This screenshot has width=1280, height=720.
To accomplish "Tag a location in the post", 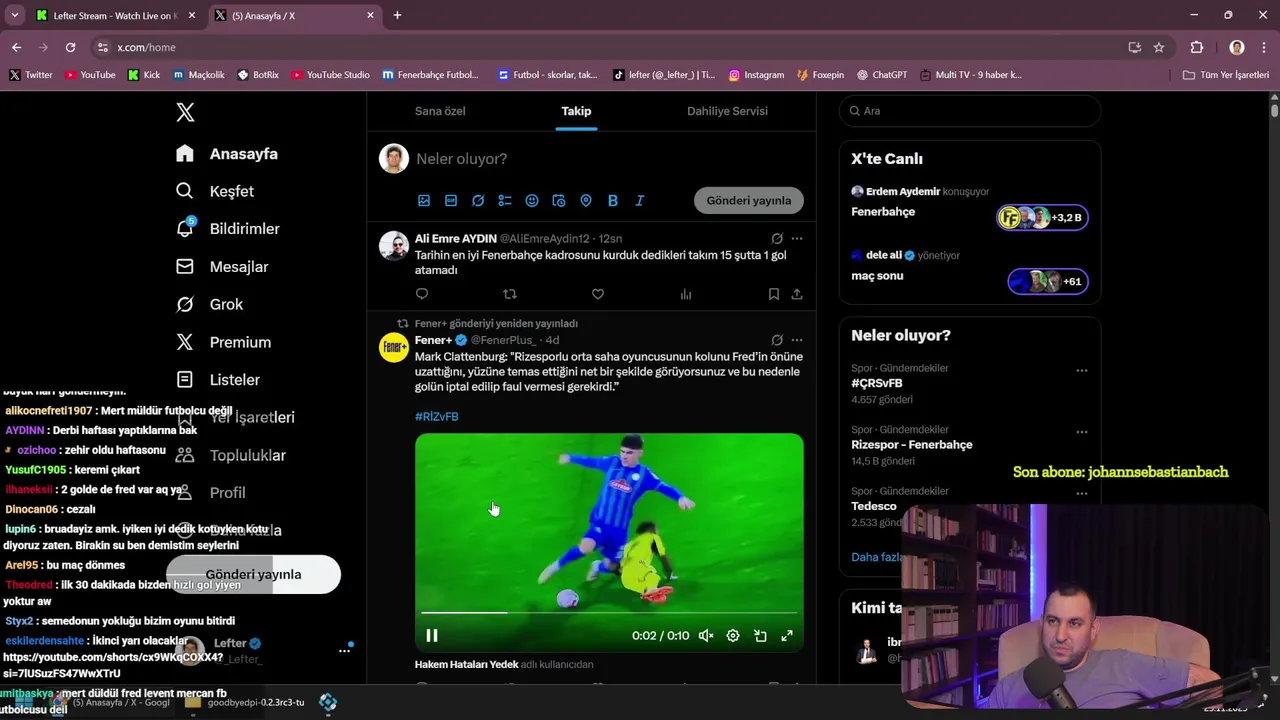I will click(586, 201).
